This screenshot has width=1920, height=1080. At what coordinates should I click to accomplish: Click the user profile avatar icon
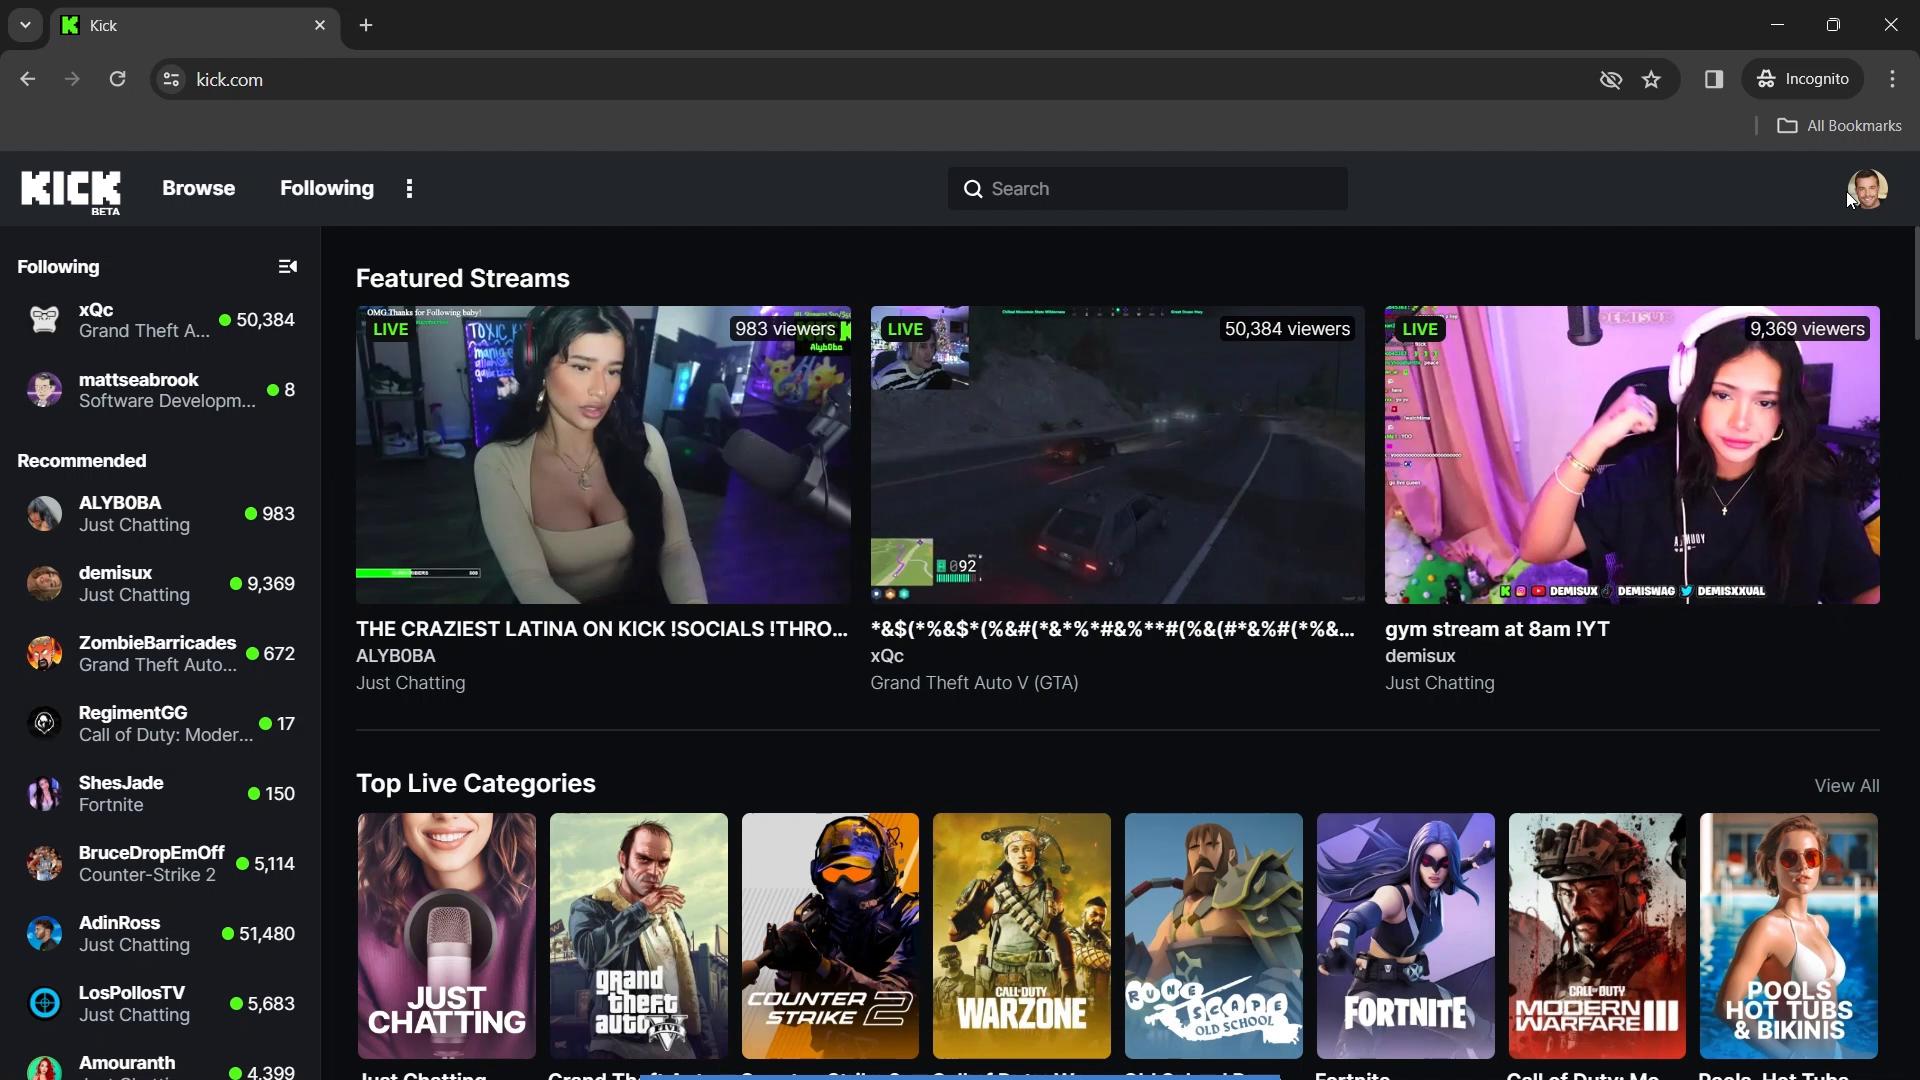[1869, 189]
